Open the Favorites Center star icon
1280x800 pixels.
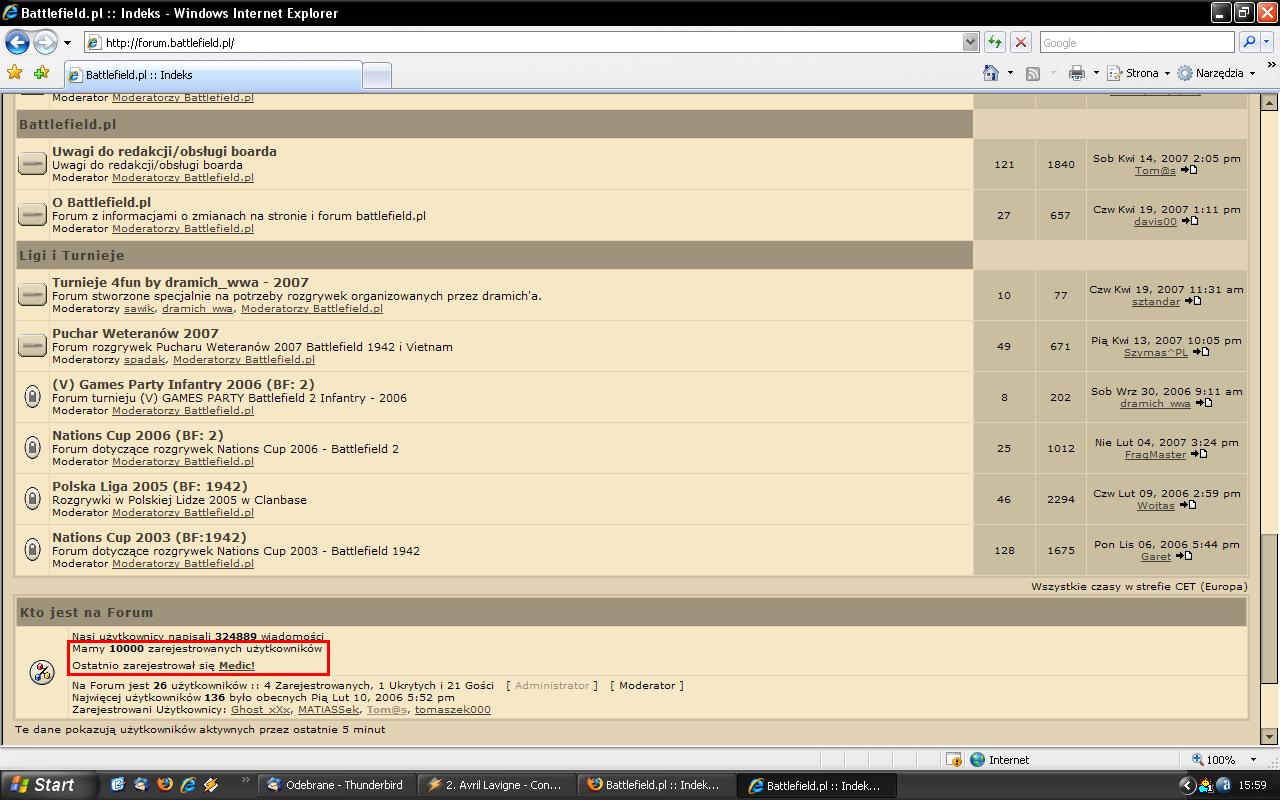click(x=14, y=73)
